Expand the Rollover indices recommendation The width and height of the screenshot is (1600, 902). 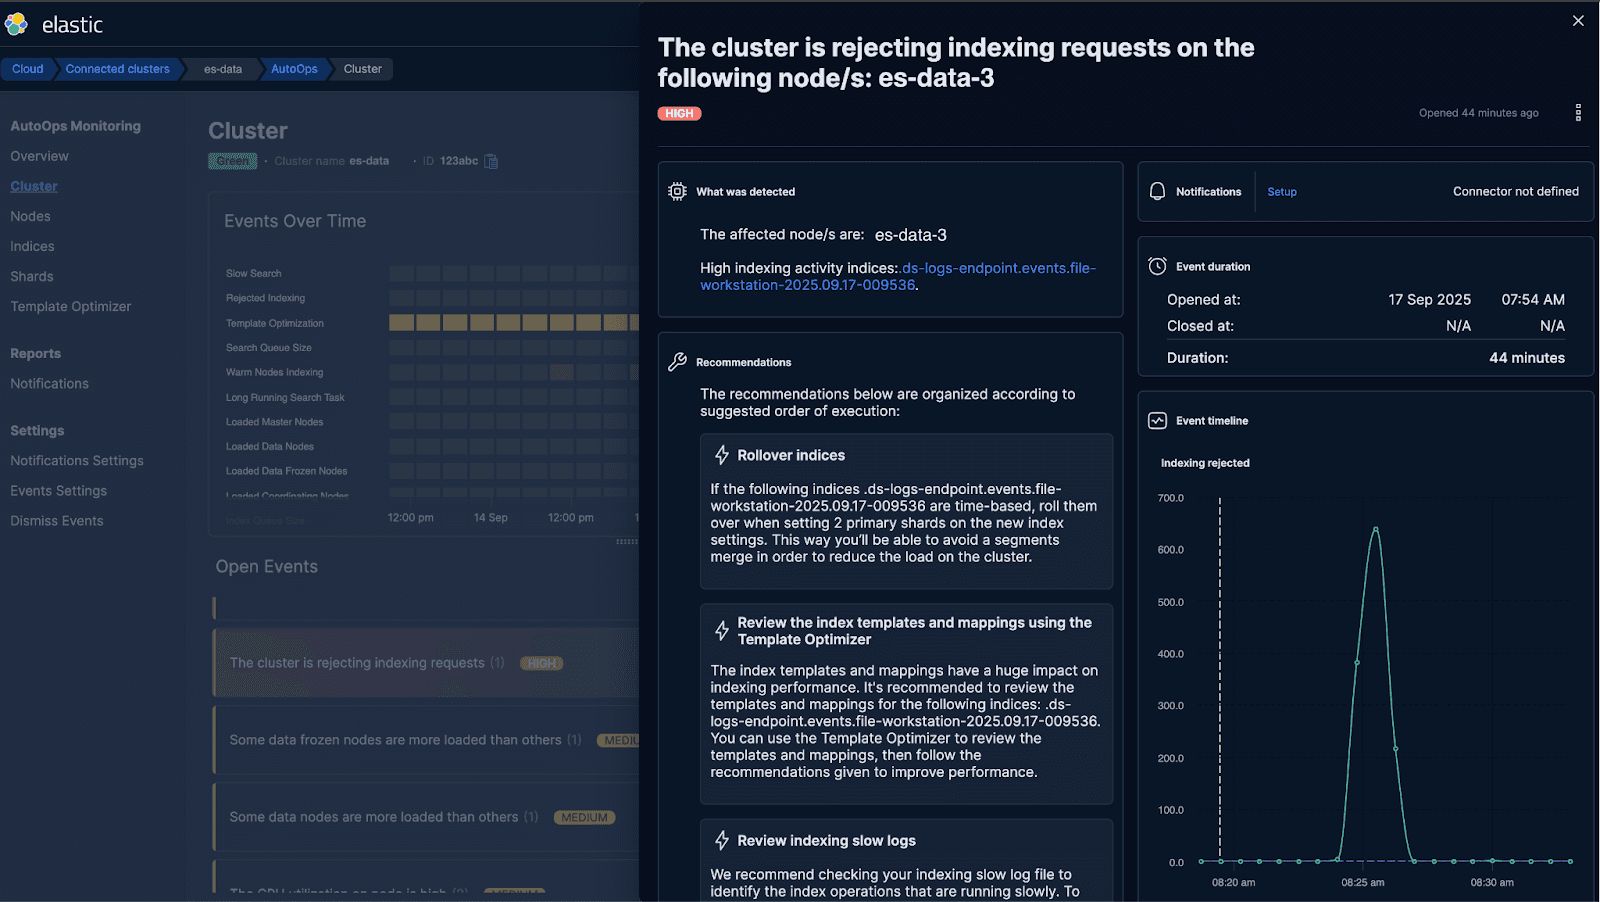(x=790, y=455)
